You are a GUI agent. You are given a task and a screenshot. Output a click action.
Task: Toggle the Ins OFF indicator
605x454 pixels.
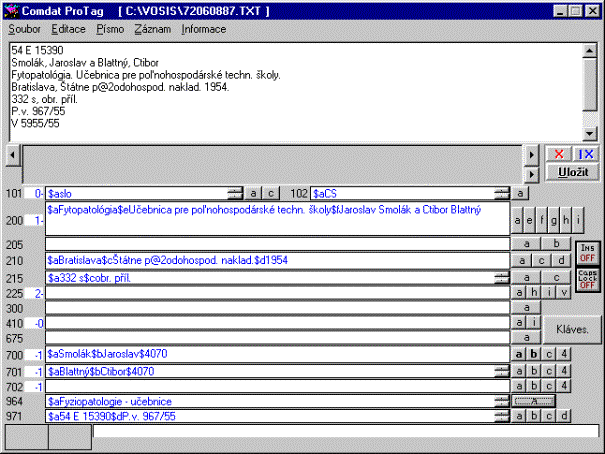click(x=587, y=252)
